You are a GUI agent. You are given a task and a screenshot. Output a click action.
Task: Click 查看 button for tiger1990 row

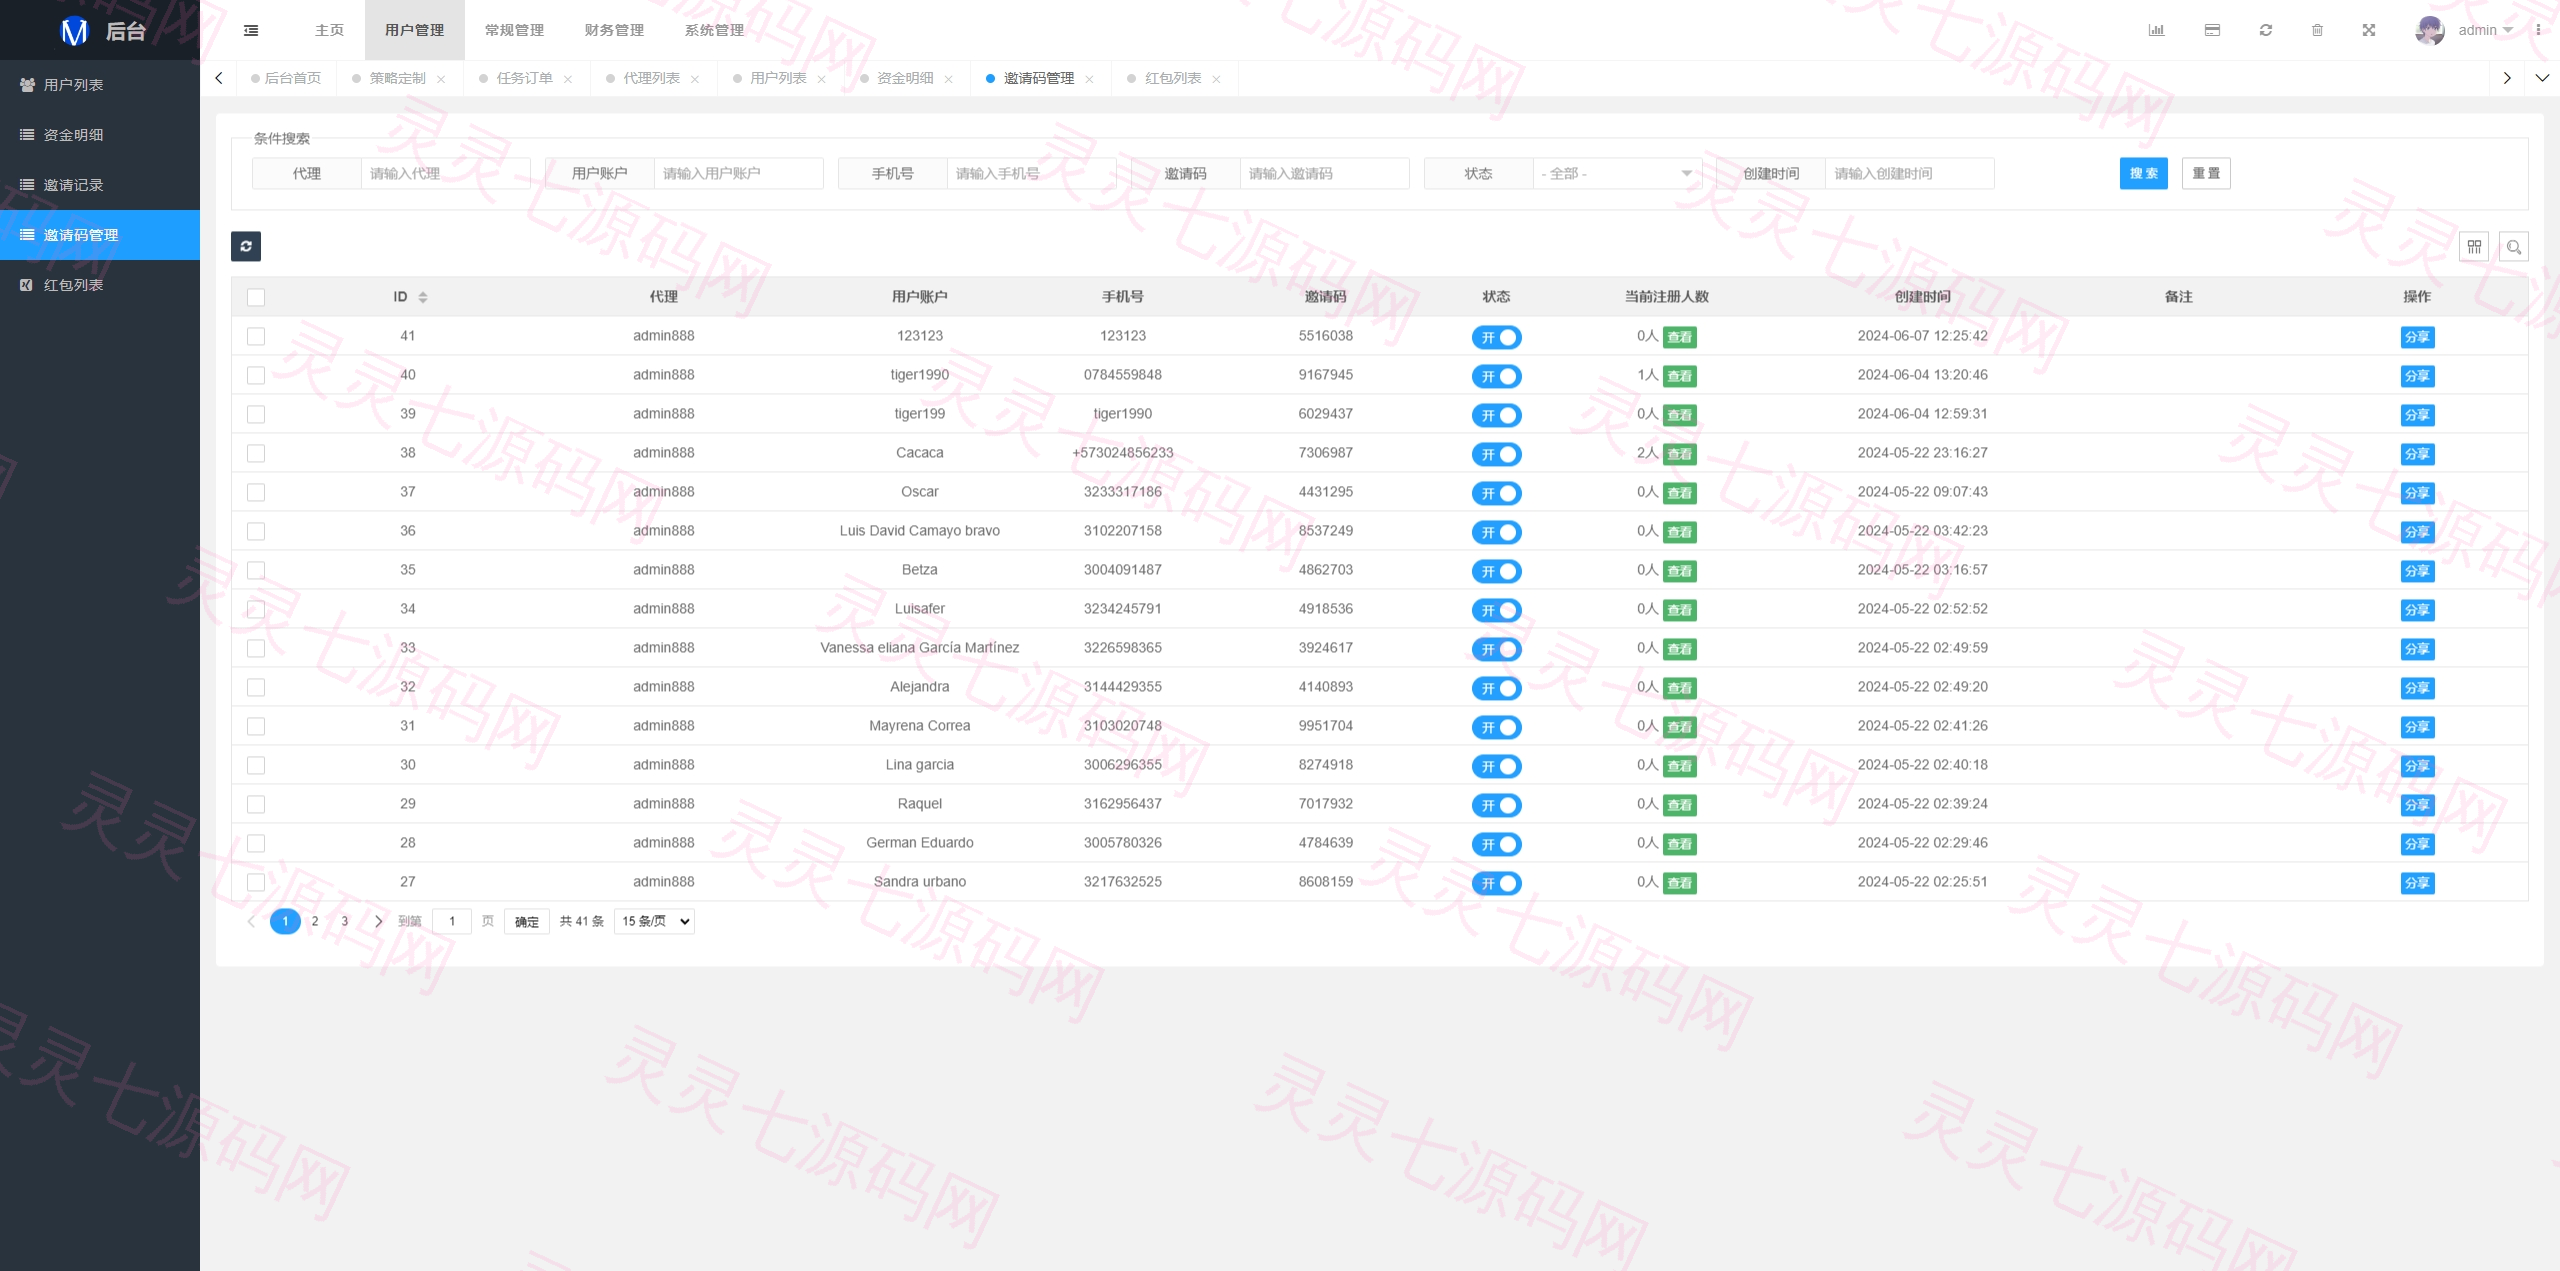pyautogui.click(x=1680, y=376)
